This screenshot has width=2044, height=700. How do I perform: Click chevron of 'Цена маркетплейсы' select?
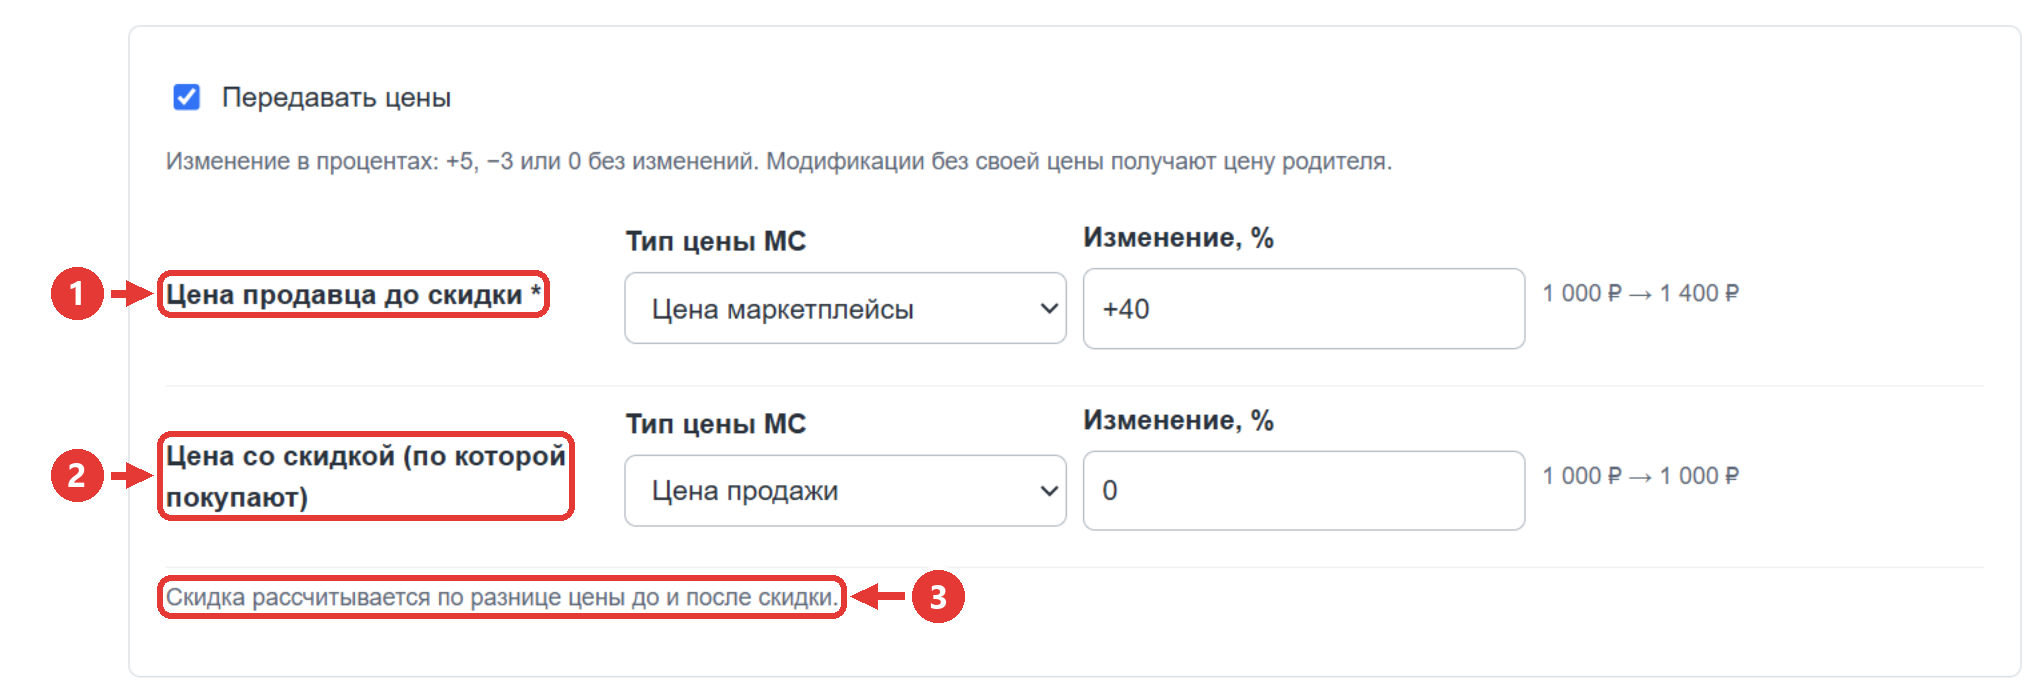[1049, 309]
